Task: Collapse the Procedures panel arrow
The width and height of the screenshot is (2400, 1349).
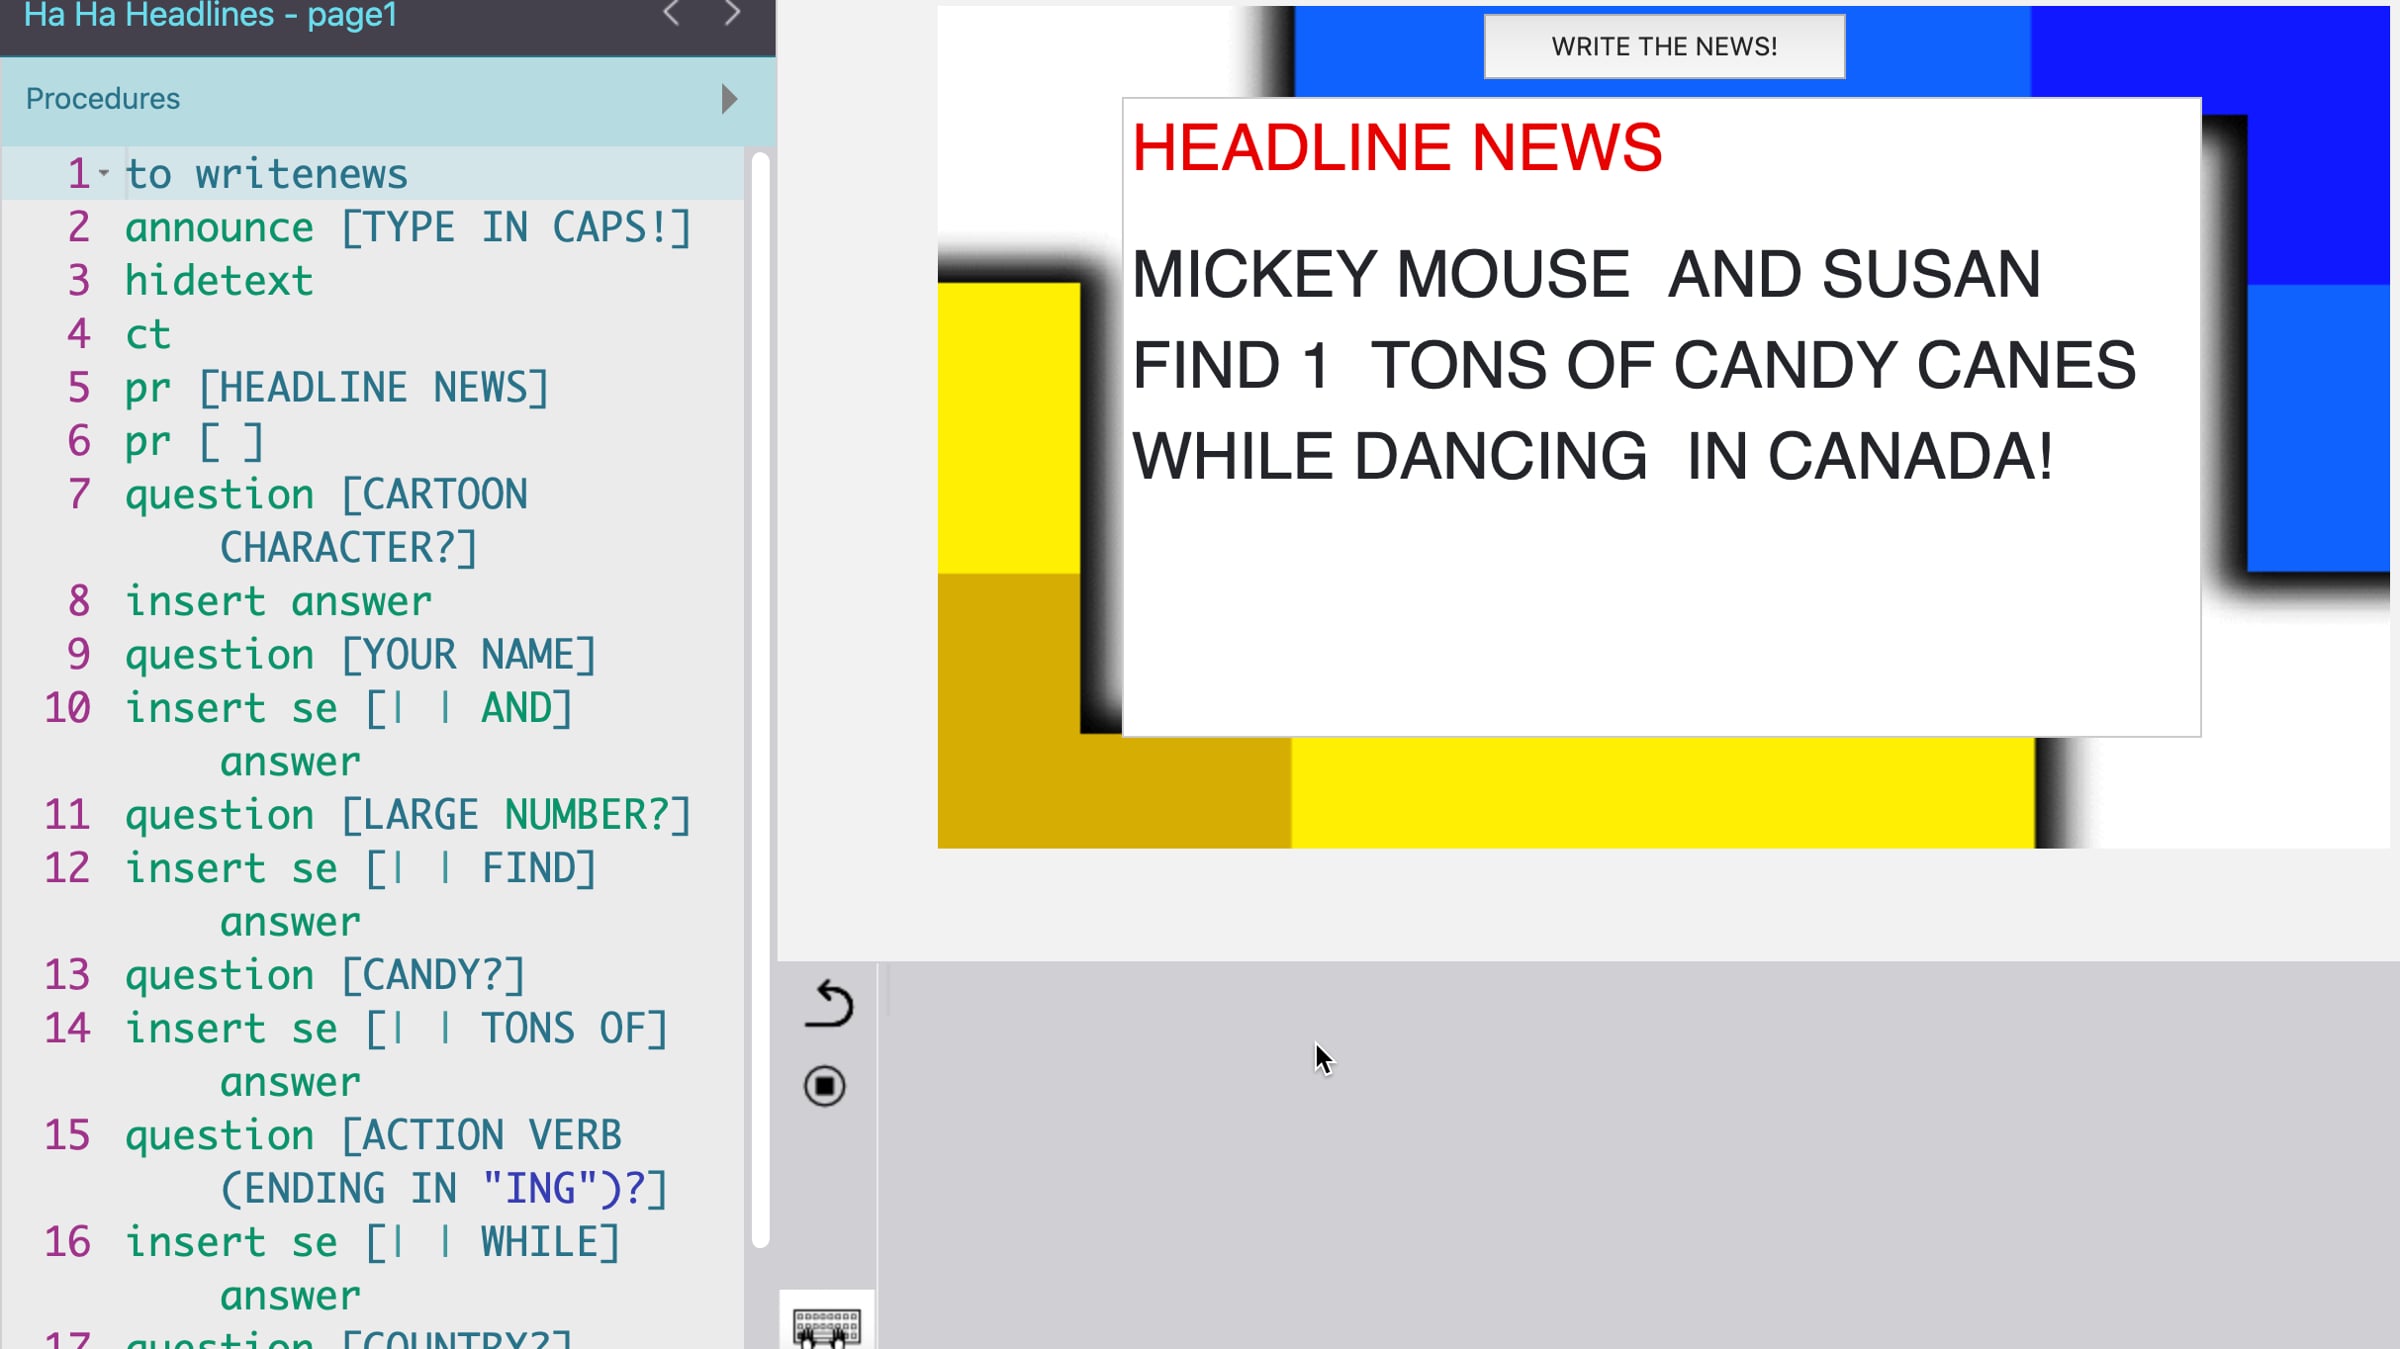Action: click(x=729, y=99)
